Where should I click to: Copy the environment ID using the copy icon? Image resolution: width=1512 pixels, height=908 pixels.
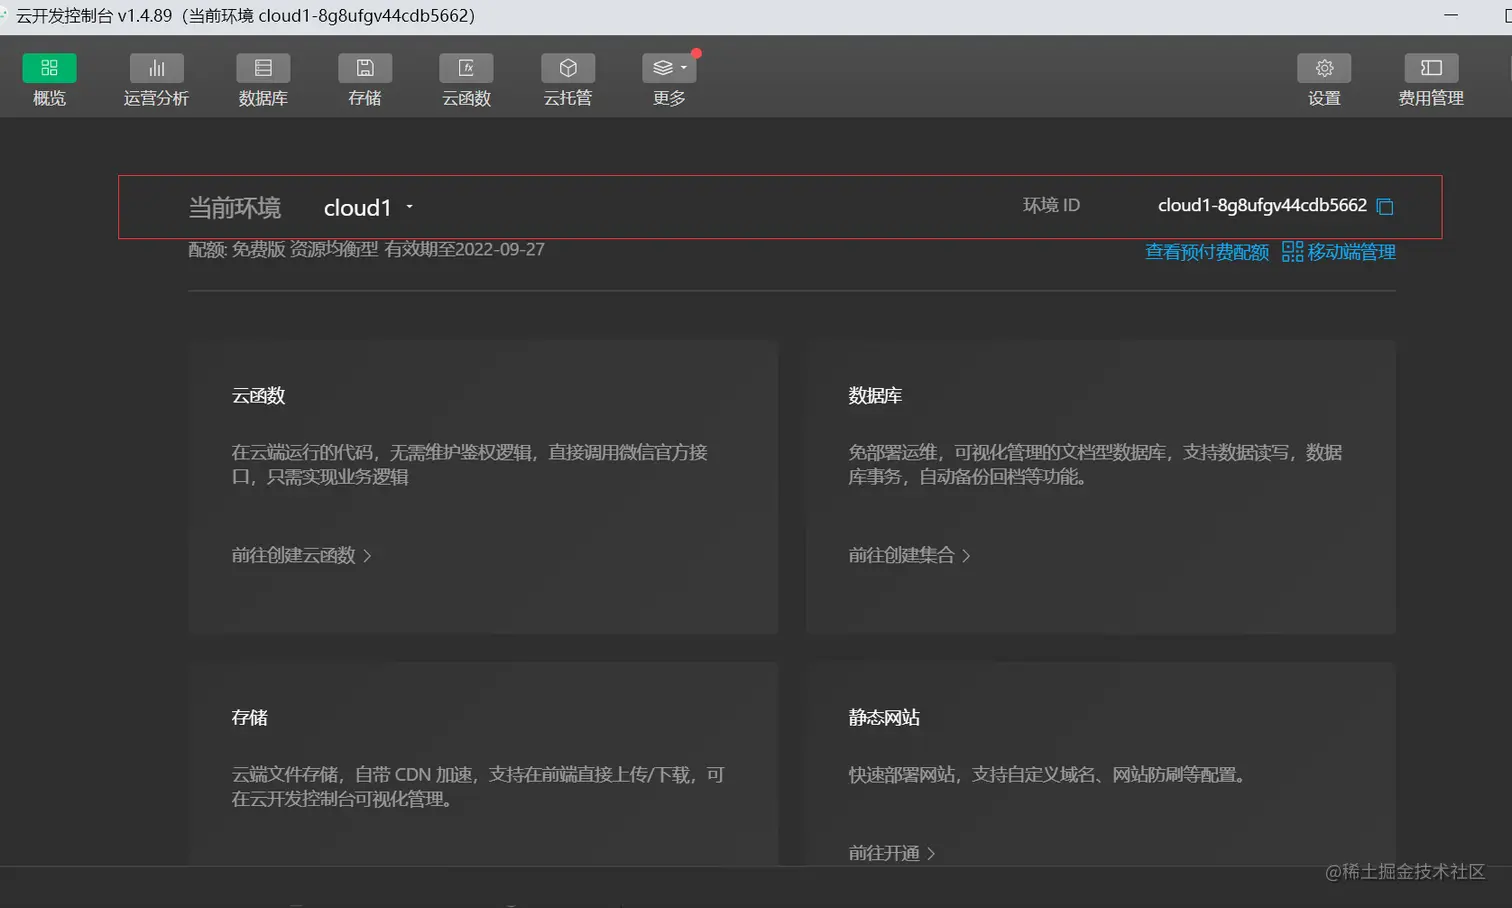(1385, 207)
